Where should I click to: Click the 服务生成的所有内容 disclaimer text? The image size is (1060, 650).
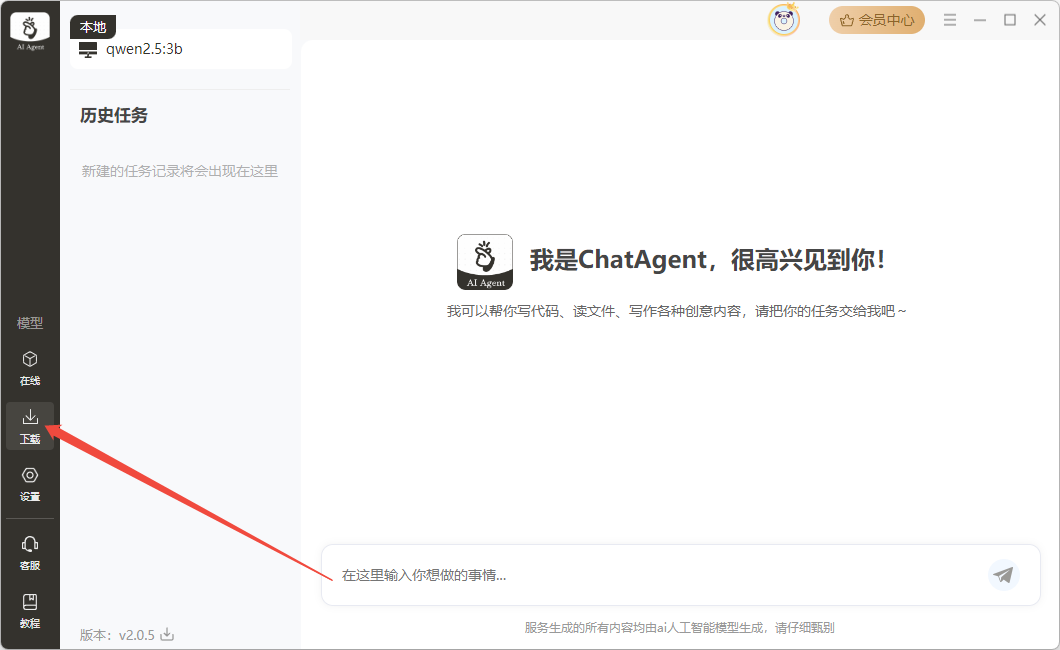pos(679,628)
